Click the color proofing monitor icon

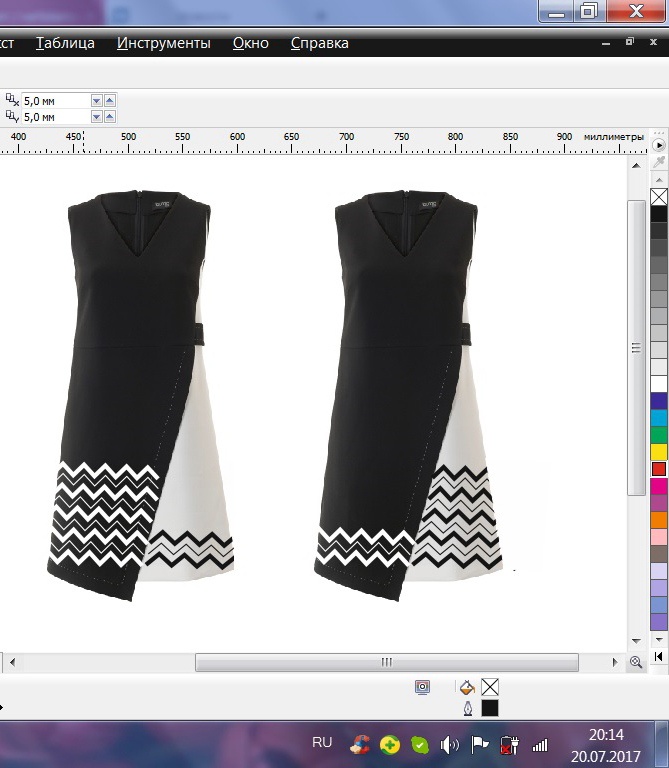(x=423, y=687)
